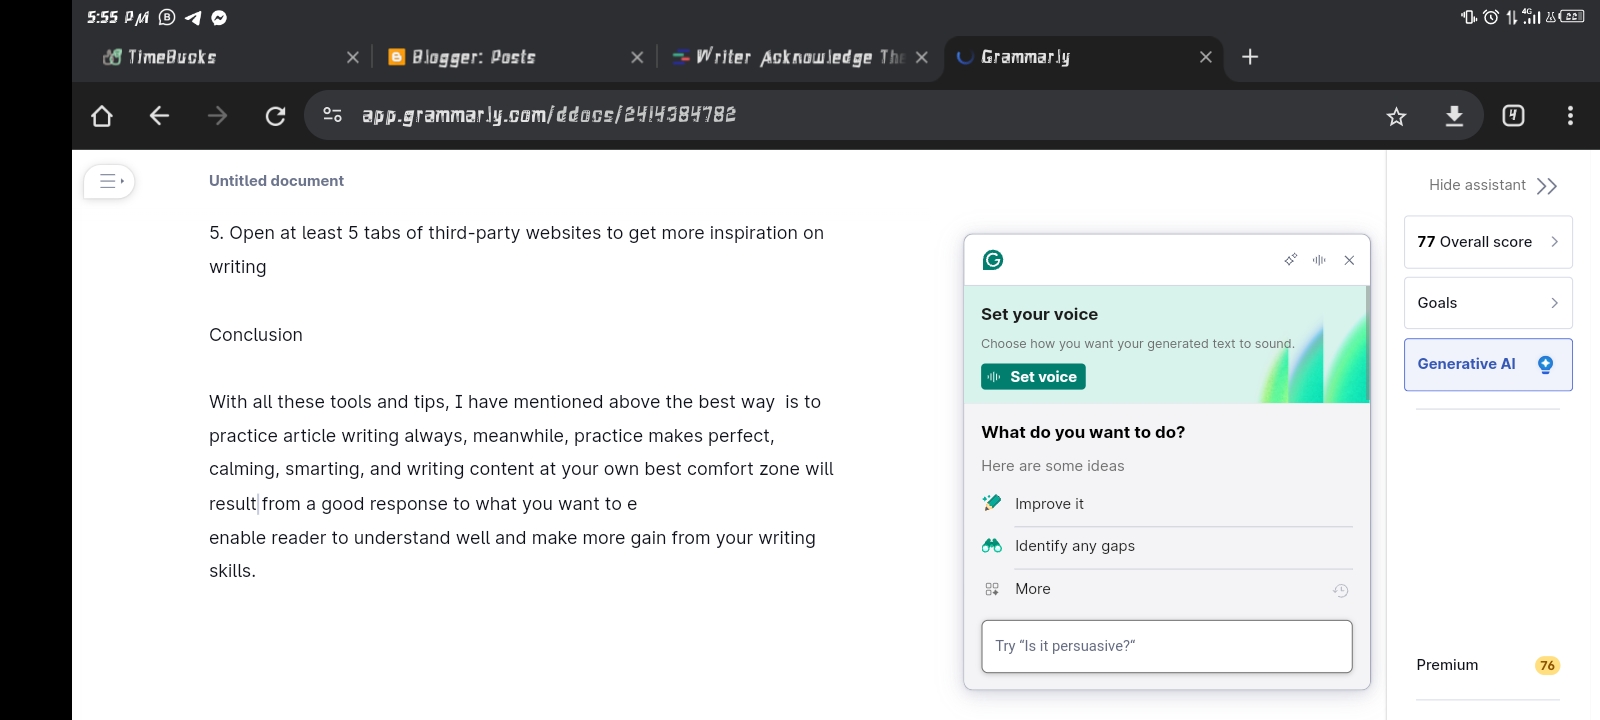Click the alarm clock status icon

click(1490, 16)
